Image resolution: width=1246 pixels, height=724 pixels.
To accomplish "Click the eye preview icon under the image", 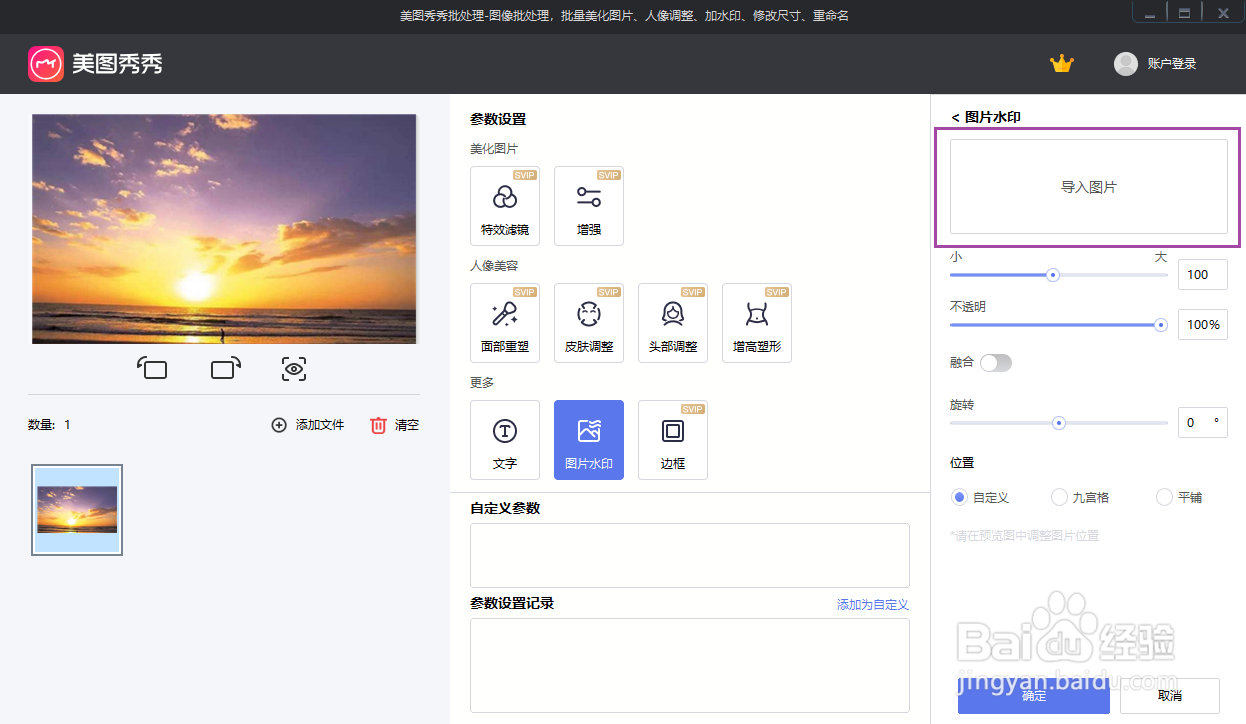I will [293, 369].
